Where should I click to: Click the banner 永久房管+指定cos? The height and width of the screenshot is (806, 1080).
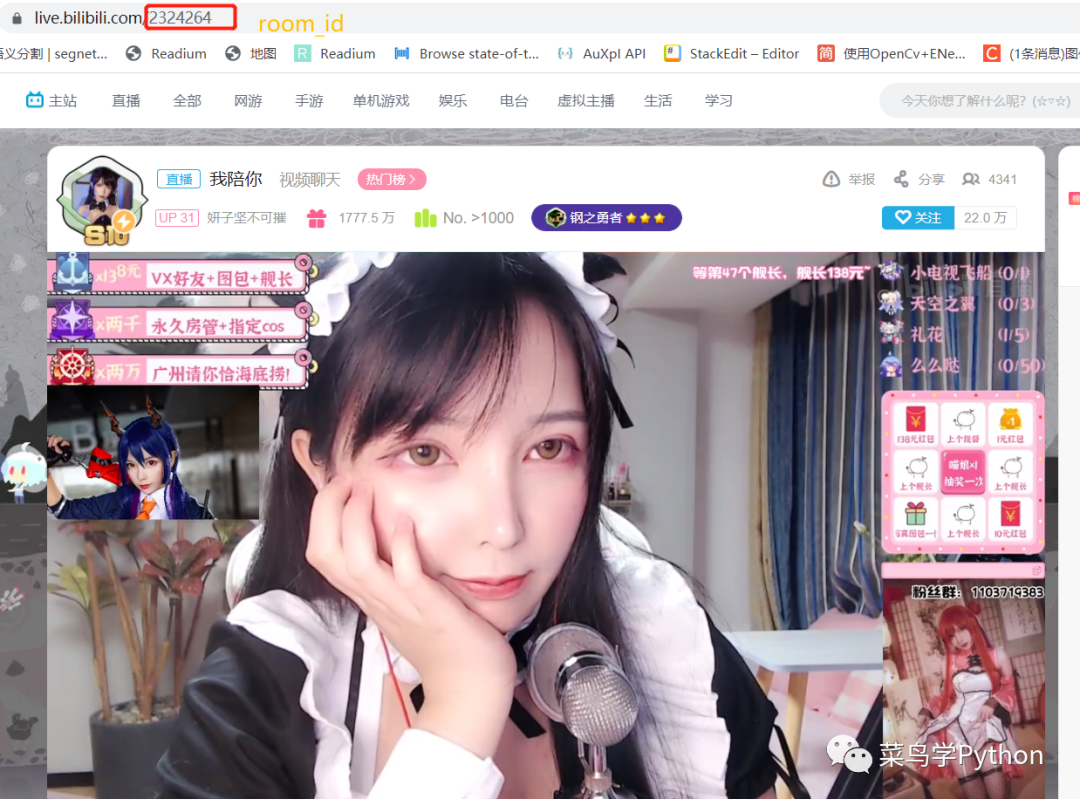(x=178, y=322)
